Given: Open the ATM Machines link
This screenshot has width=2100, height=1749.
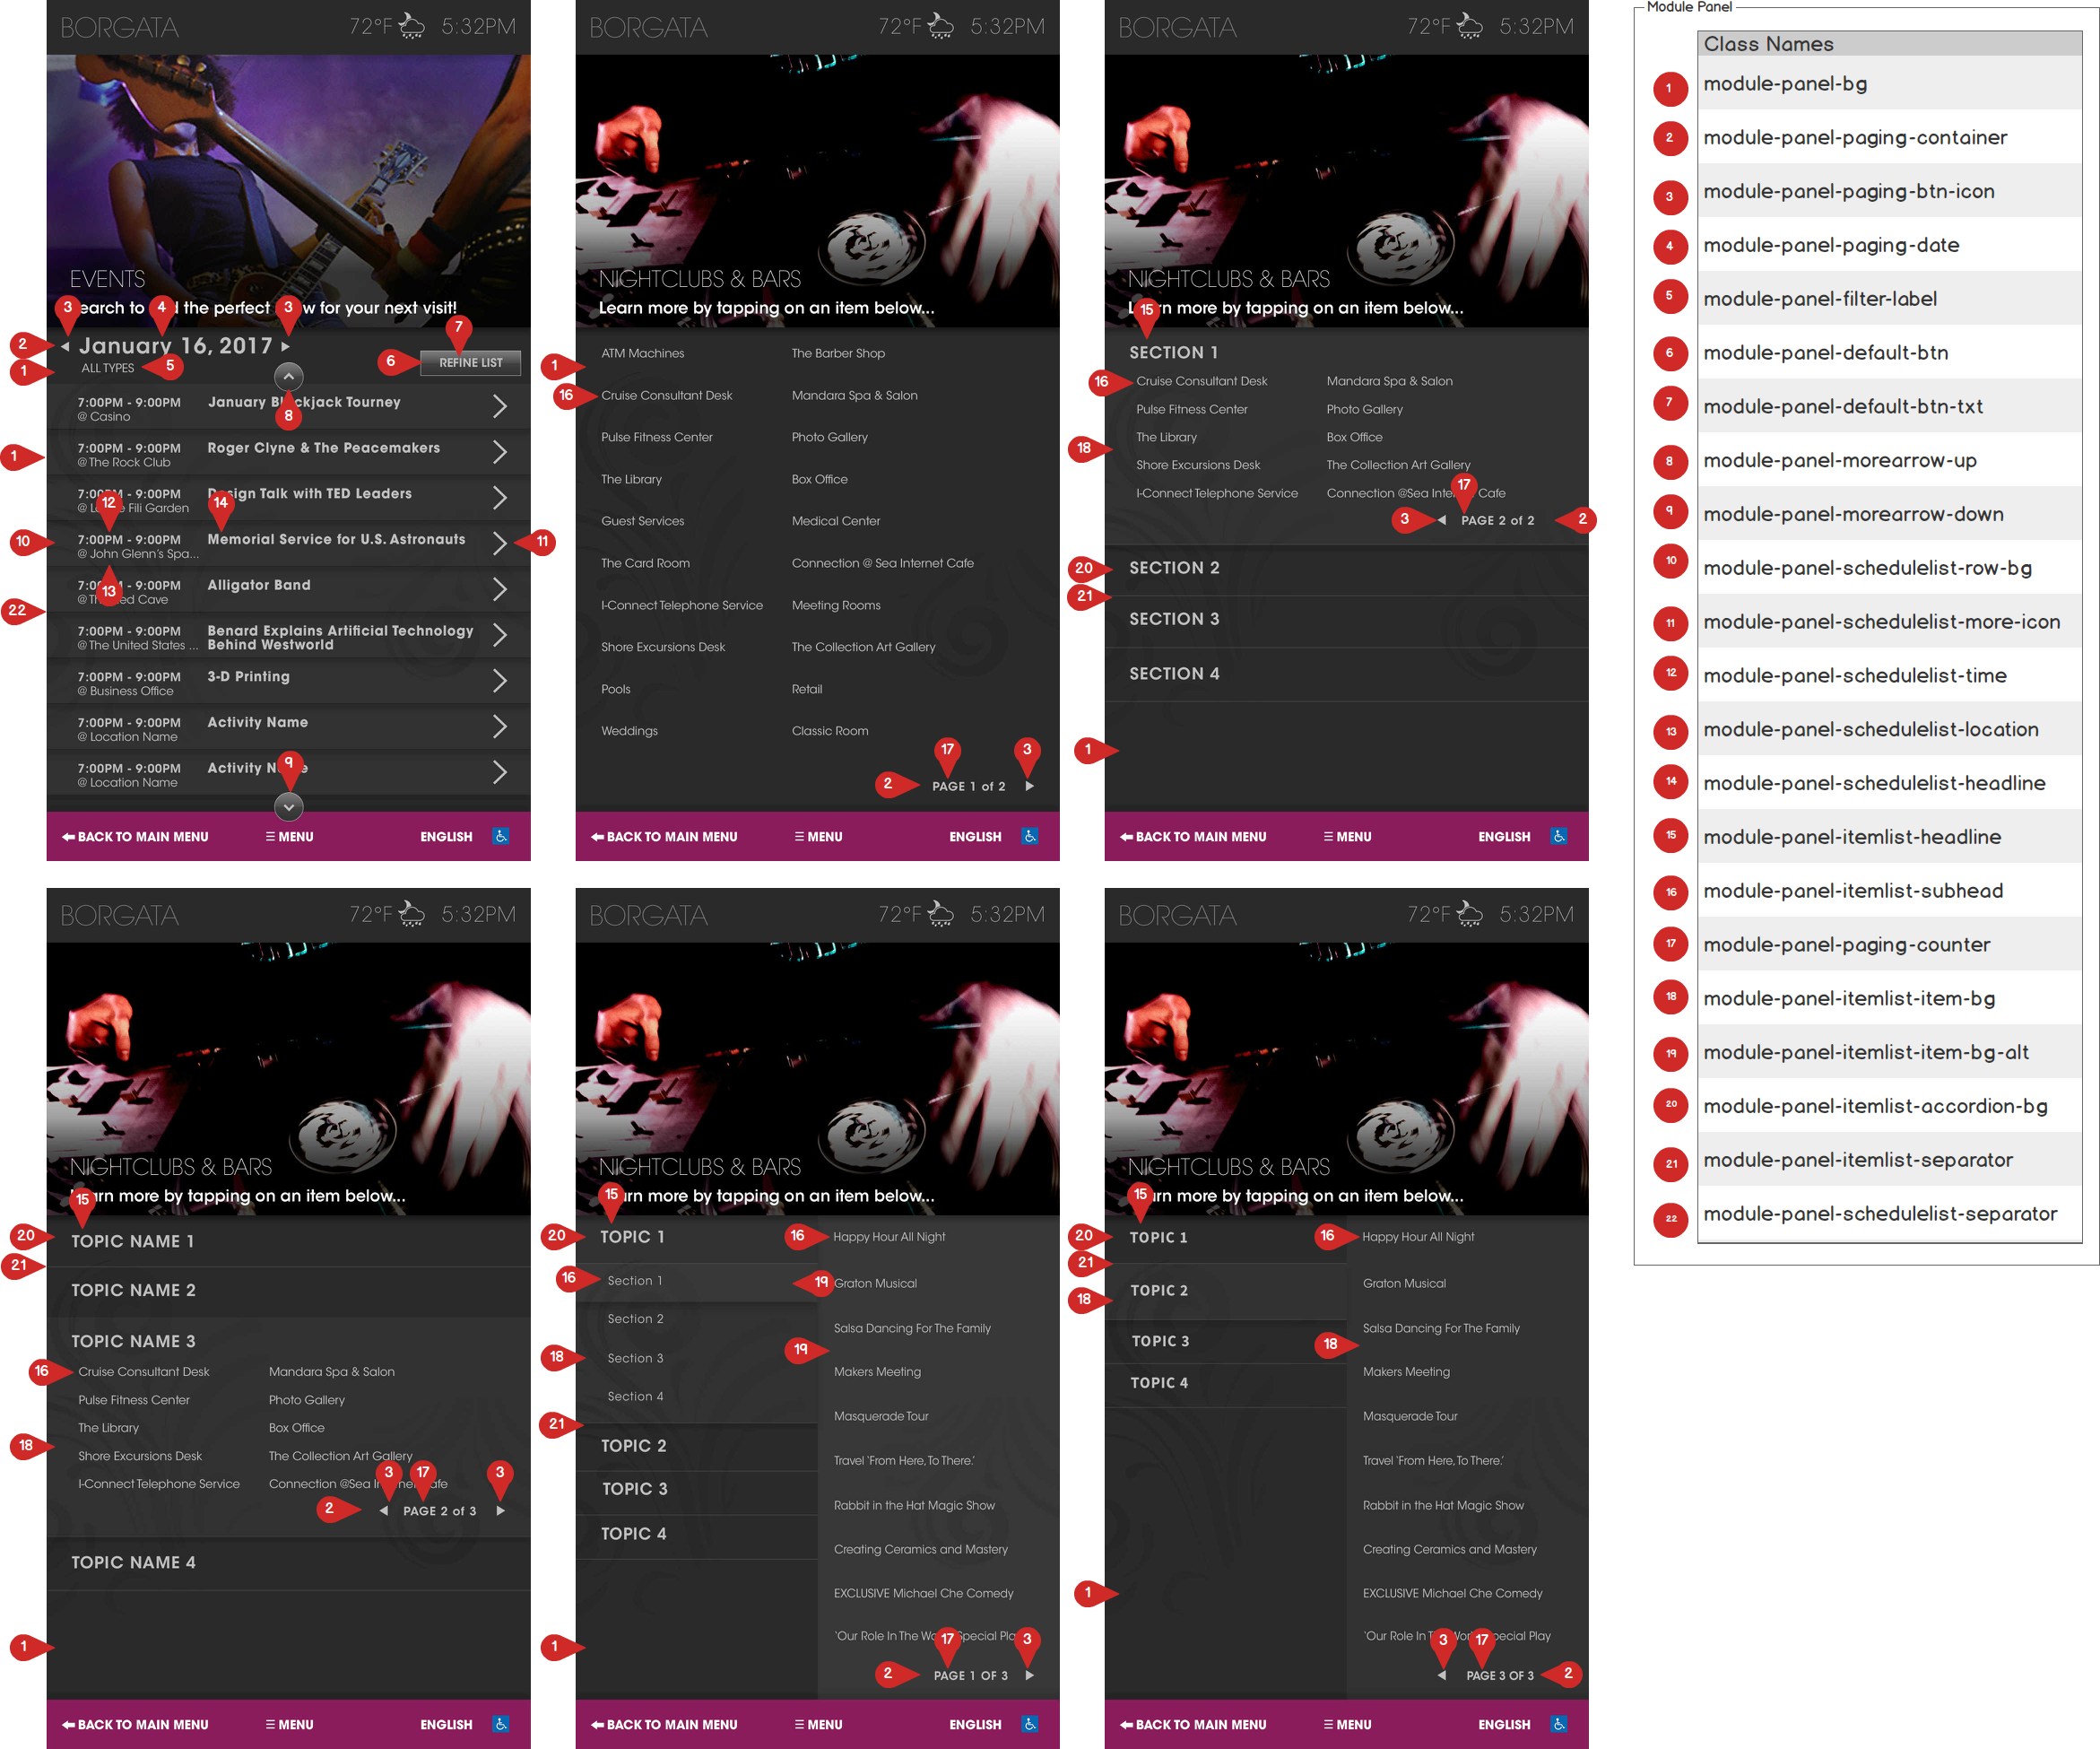Looking at the screenshot, I should 642,353.
